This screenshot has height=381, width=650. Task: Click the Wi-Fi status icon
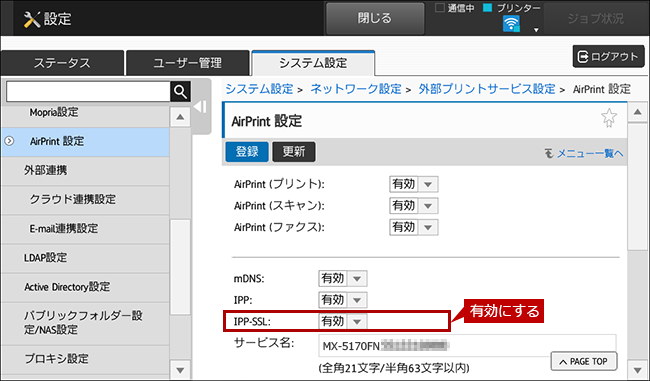[511, 24]
